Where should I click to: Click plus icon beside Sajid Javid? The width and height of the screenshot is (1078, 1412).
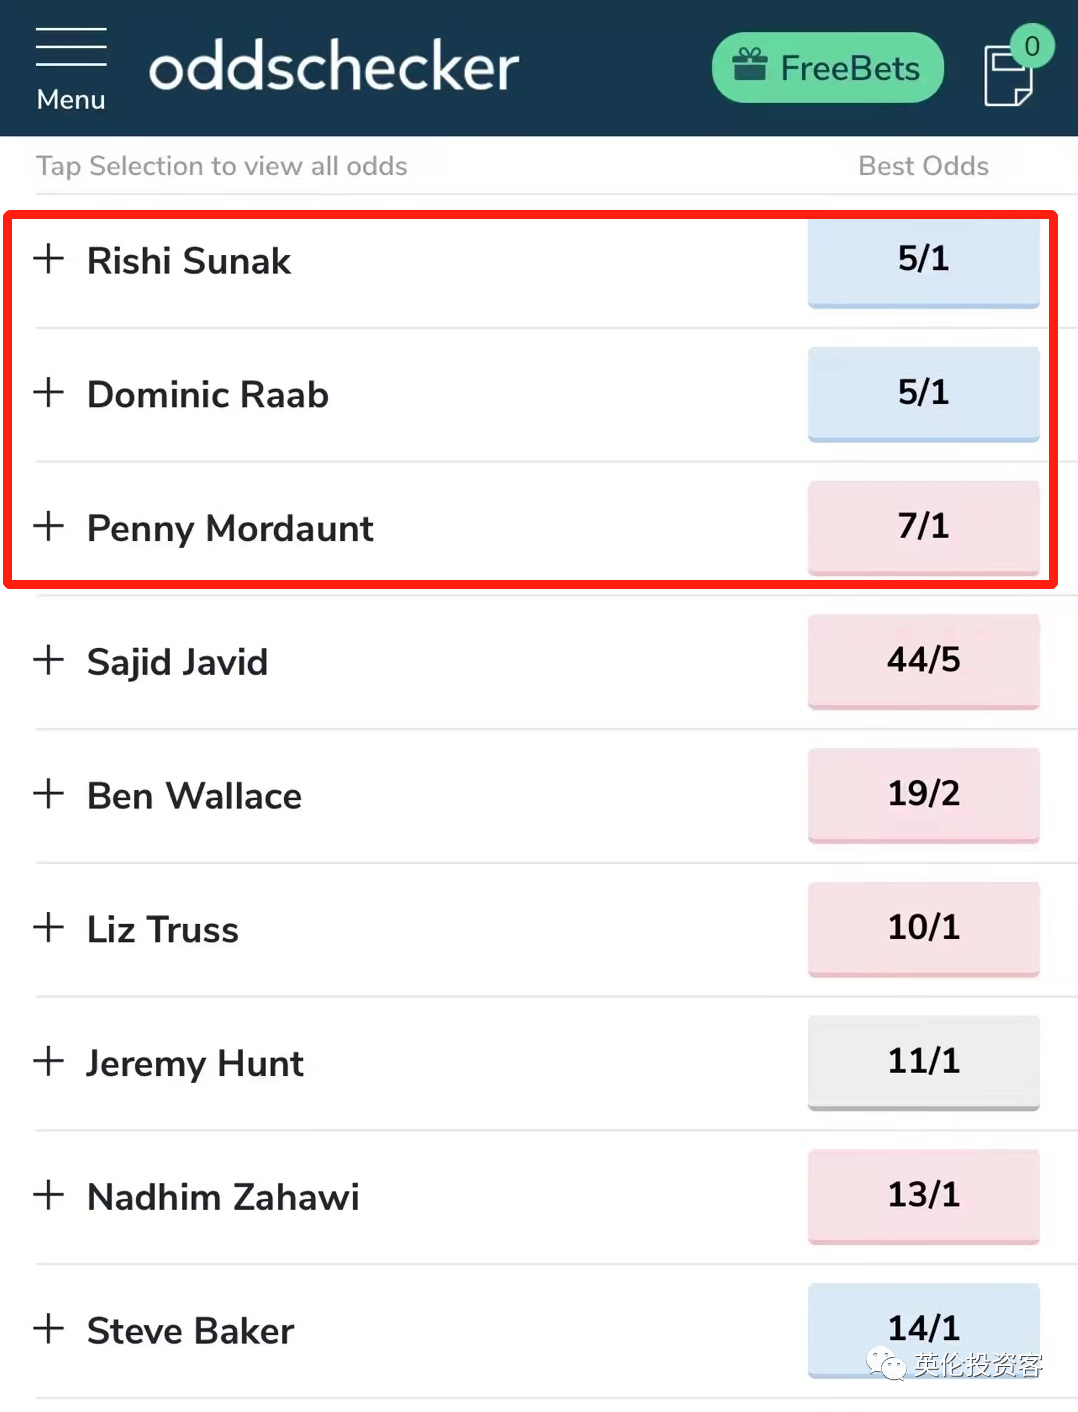[48, 660]
